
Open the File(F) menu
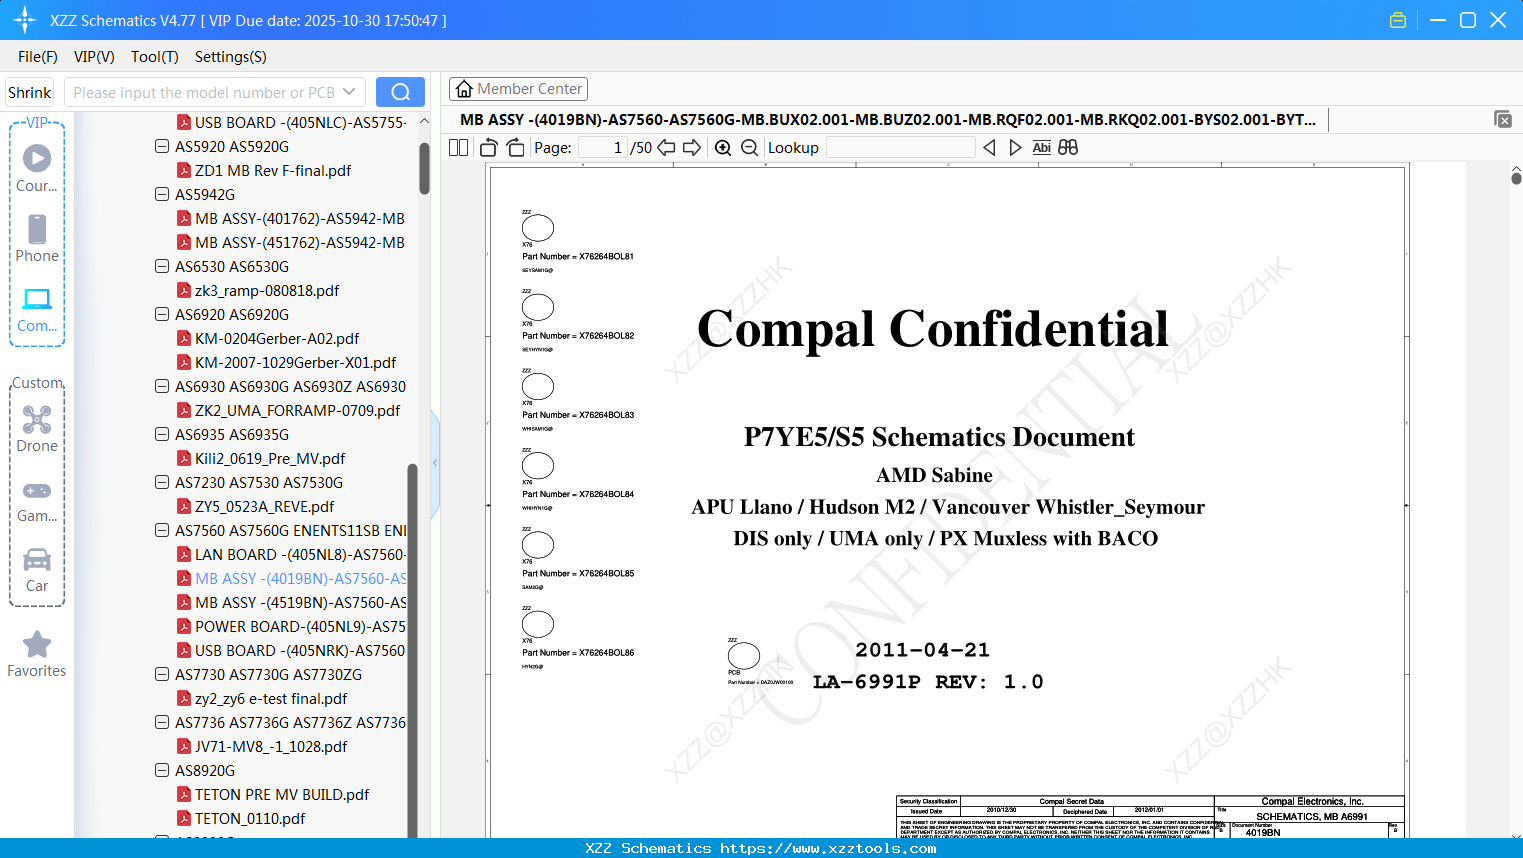point(38,57)
